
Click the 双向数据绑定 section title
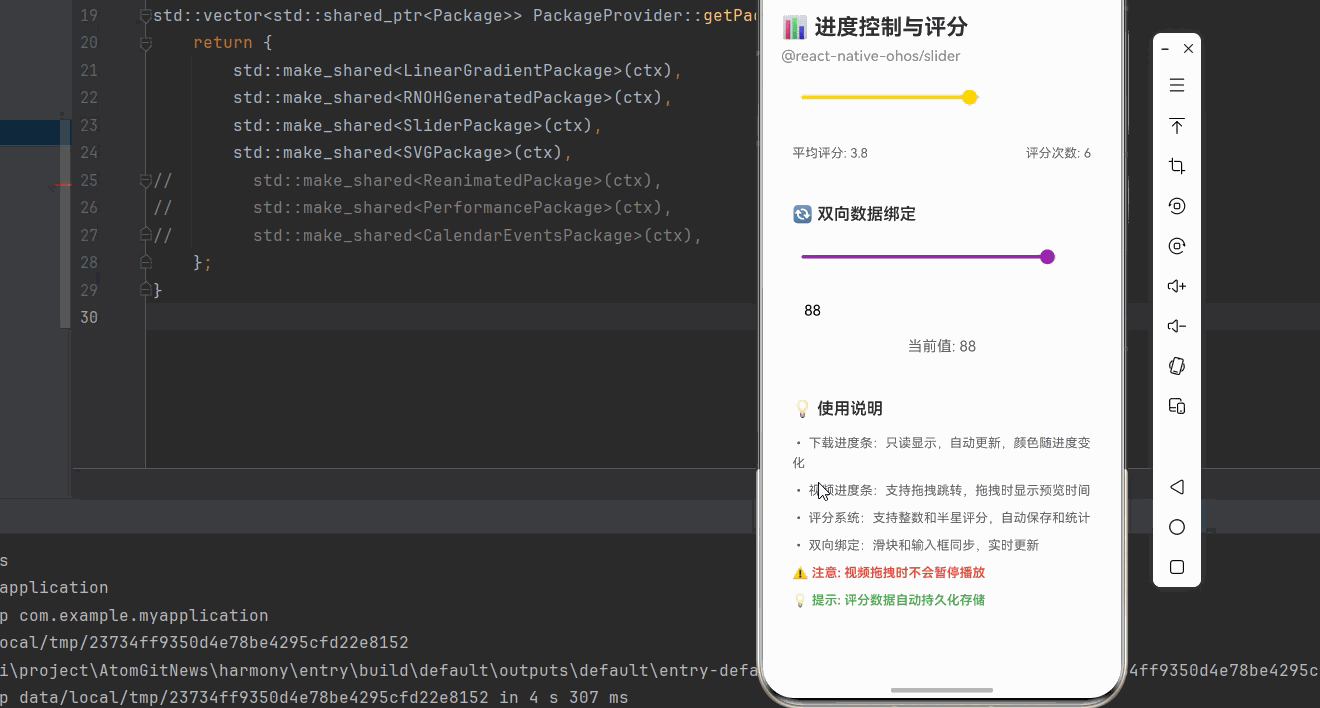tap(866, 214)
